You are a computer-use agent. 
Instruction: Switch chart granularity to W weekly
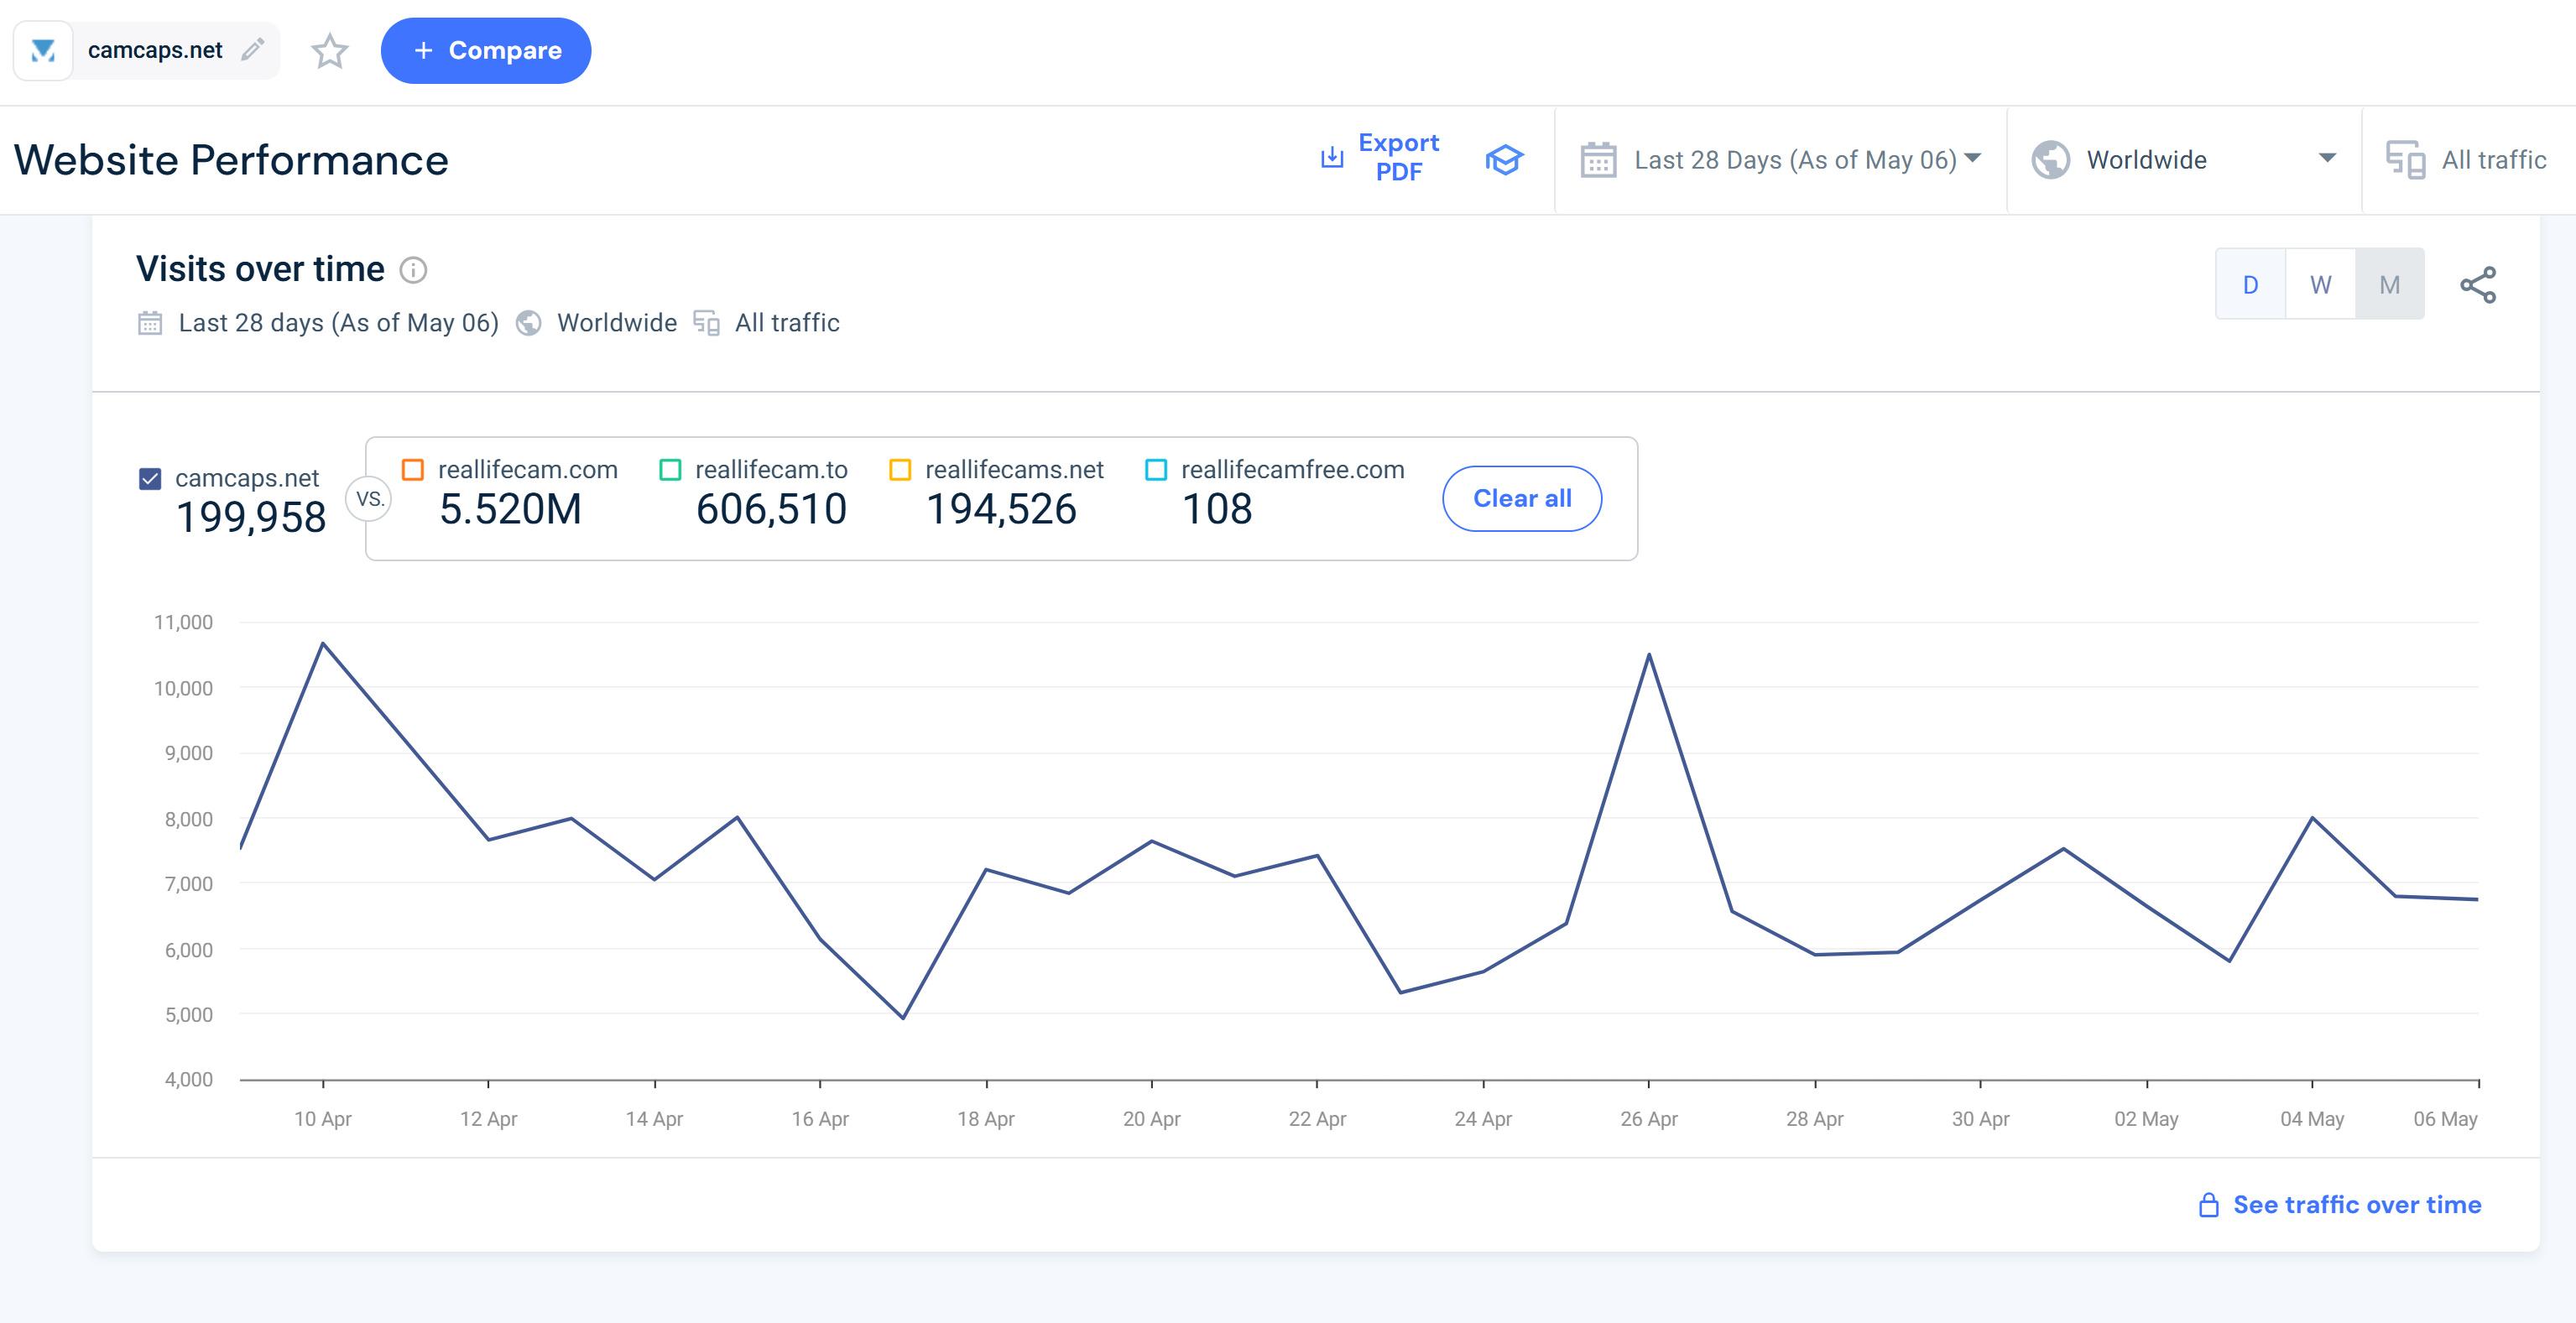pyautogui.click(x=2320, y=285)
